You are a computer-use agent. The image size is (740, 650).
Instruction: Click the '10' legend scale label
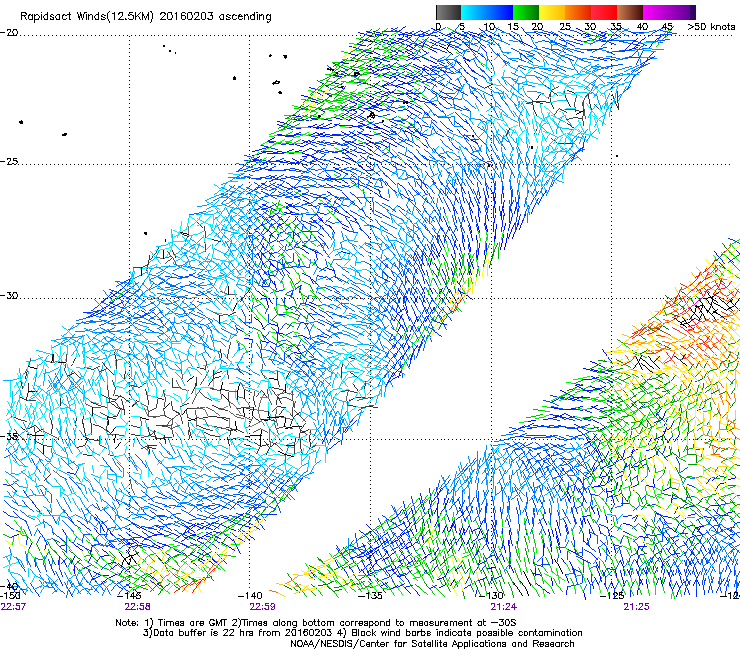pos(489,26)
